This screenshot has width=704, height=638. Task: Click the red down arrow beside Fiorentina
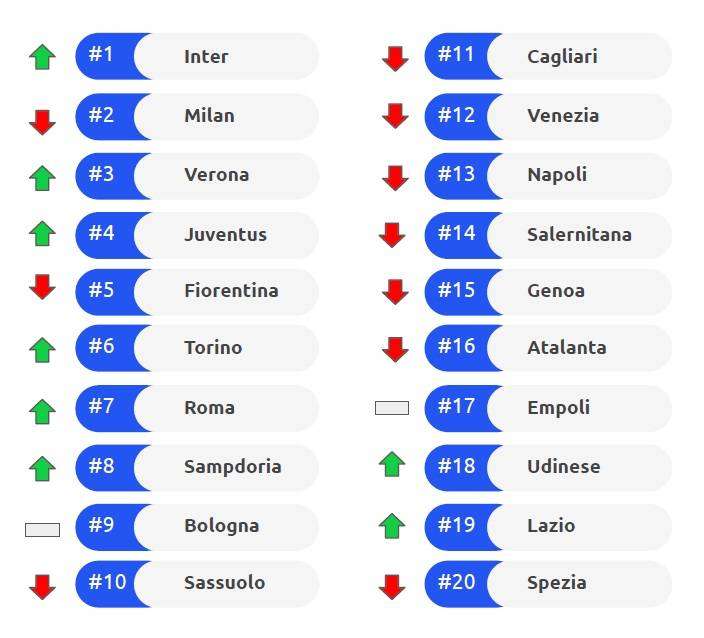coord(42,287)
